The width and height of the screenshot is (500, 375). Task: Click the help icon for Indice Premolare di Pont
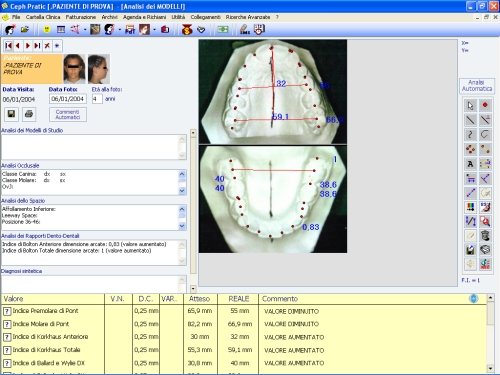(7, 311)
